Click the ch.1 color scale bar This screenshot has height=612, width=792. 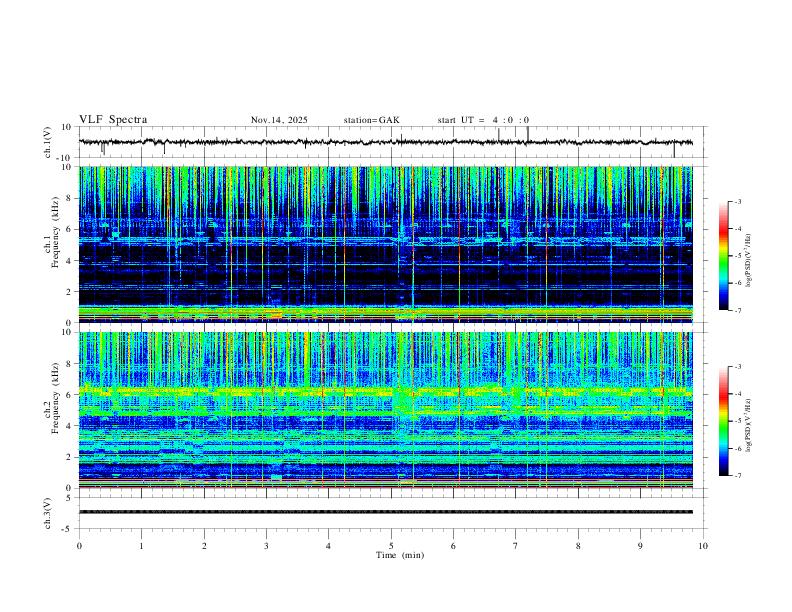[723, 256]
